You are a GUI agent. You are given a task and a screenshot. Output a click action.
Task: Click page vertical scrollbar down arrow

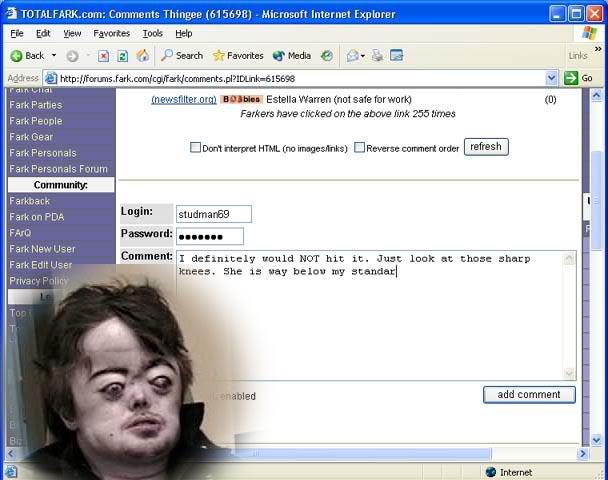596,440
